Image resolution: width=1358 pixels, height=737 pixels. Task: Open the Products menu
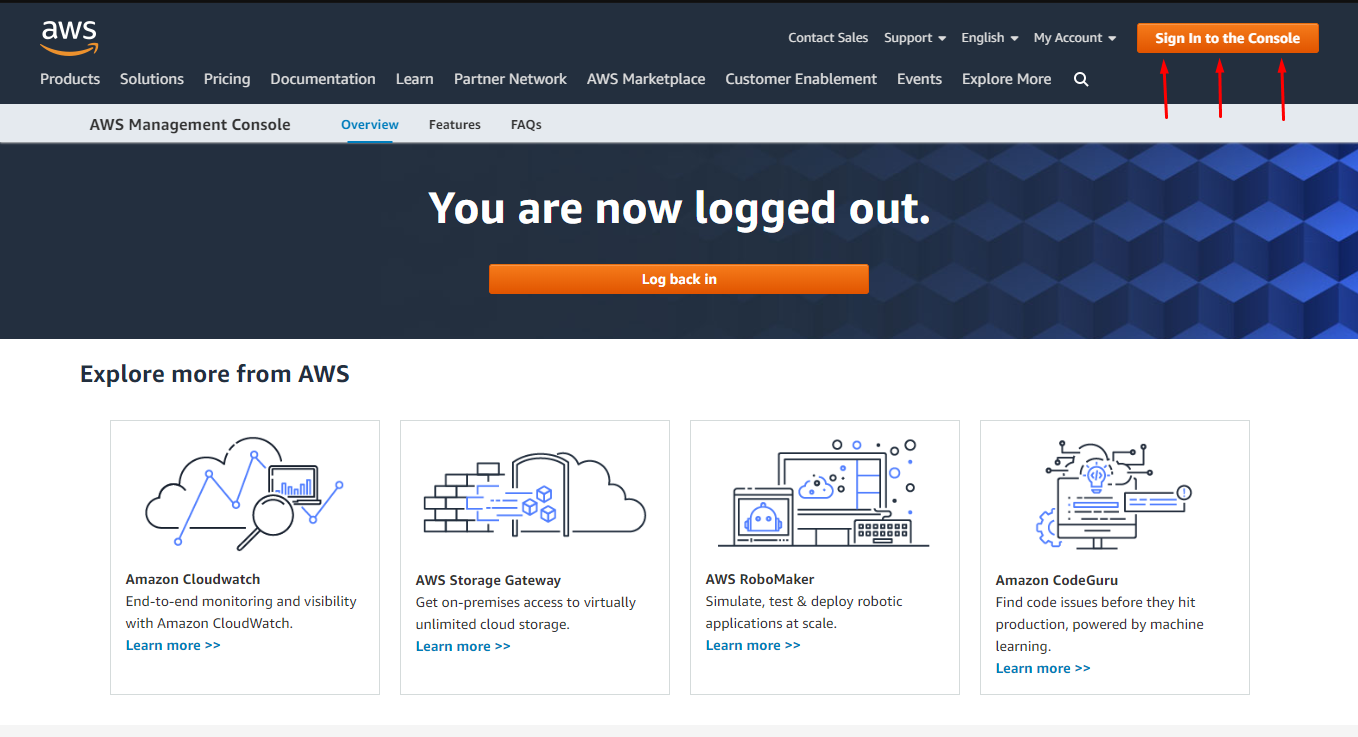70,79
